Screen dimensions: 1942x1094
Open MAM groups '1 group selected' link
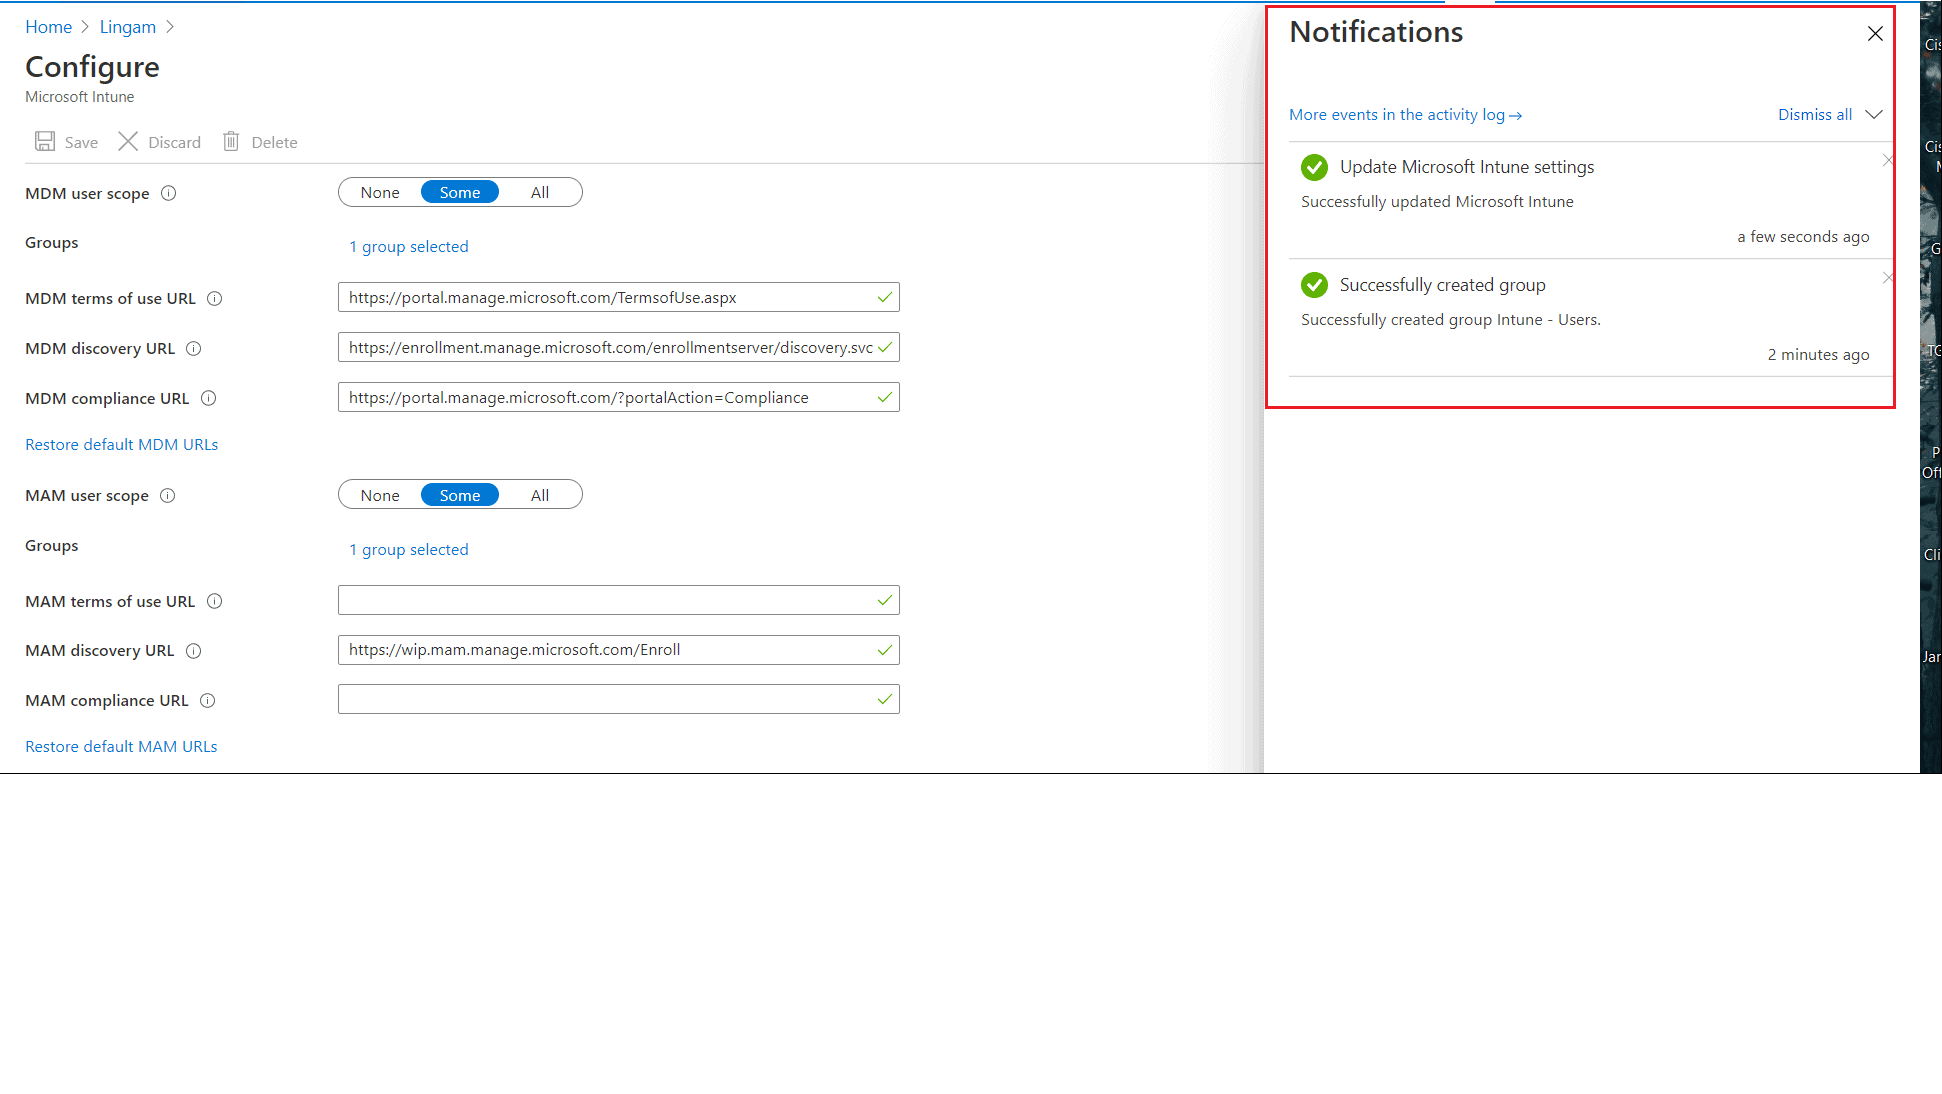(409, 550)
